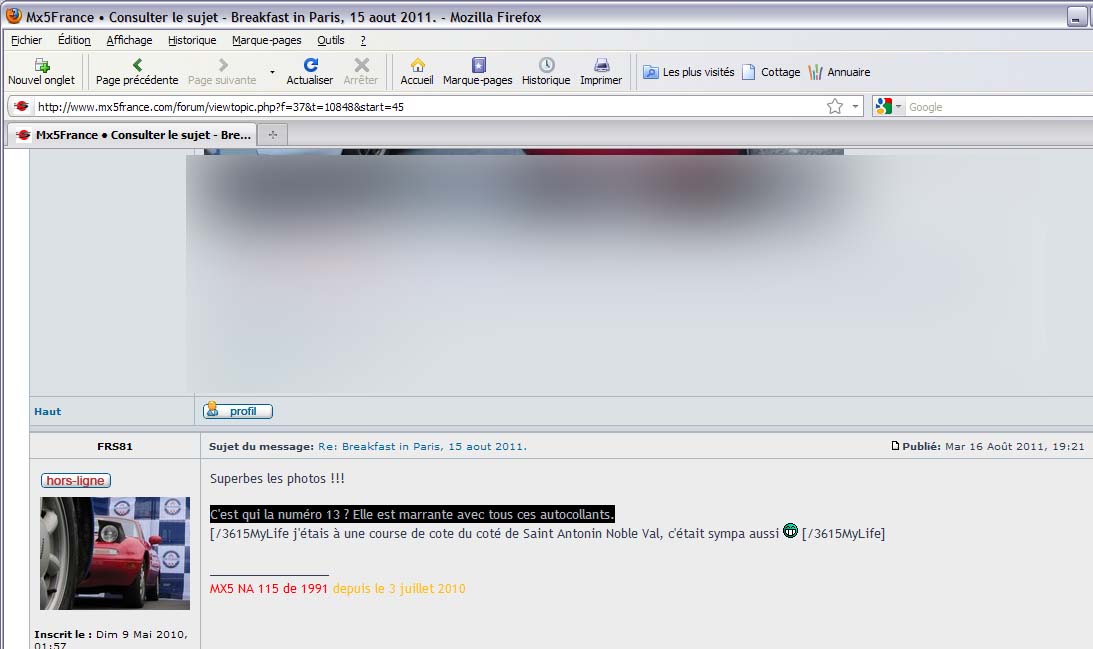Viewport: 1093px width, 649px height.
Task: Click the Firefox logo in title bar
Action: 13,15
